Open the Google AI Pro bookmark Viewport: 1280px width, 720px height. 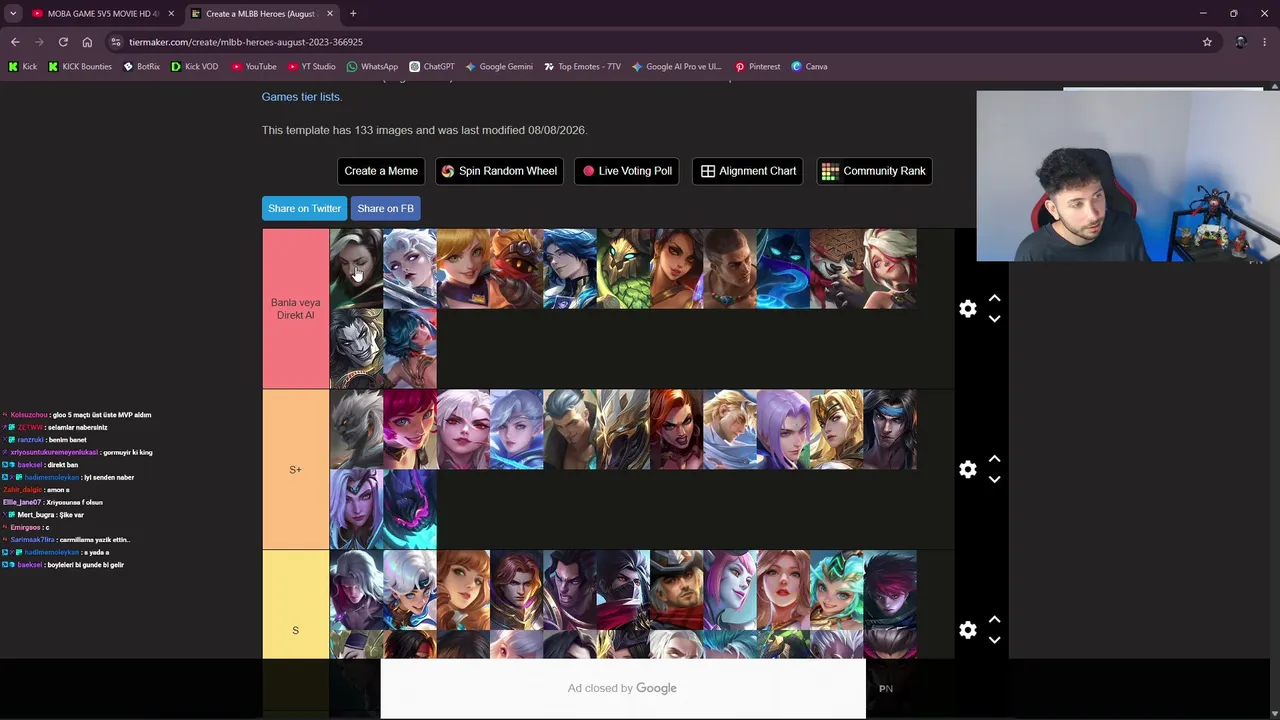click(x=677, y=66)
